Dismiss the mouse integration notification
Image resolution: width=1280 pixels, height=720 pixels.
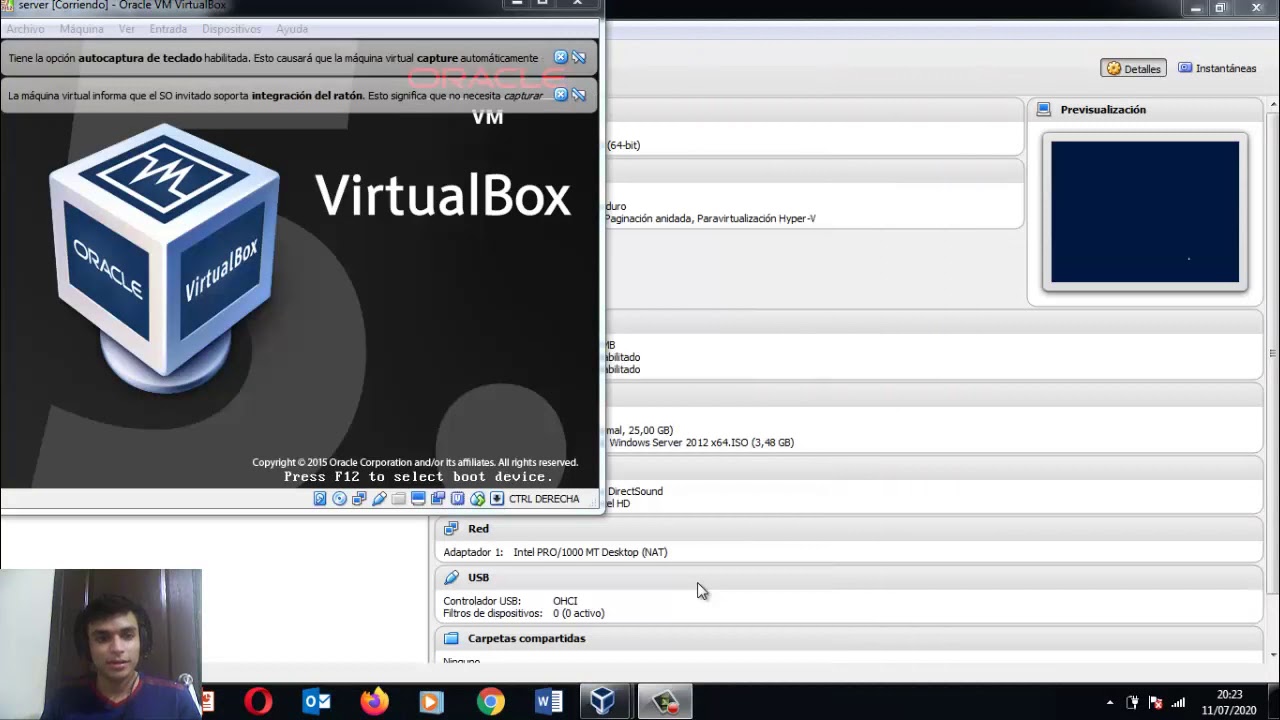click(561, 95)
